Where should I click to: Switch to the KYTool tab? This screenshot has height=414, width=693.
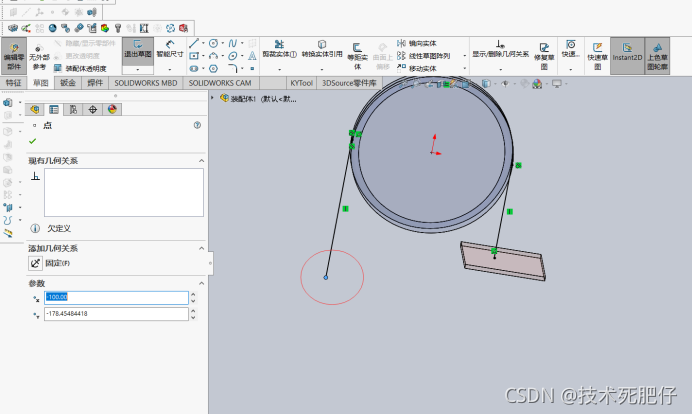301,83
